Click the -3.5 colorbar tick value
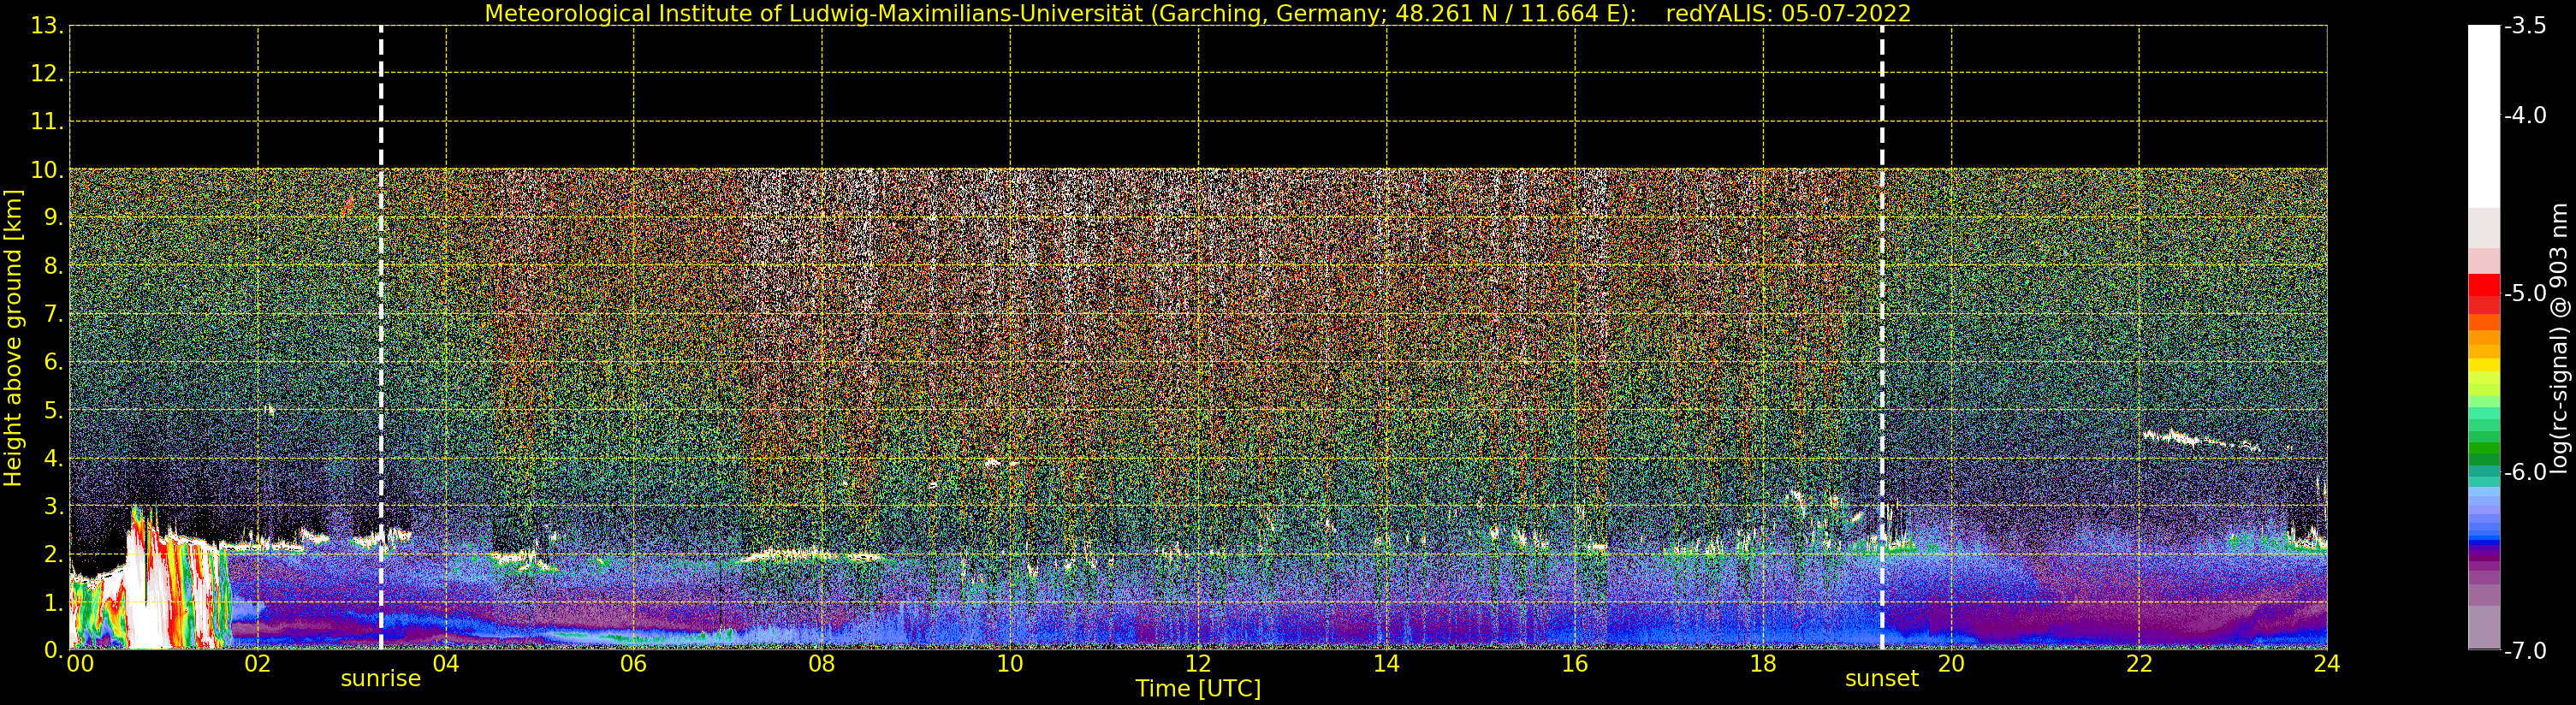This screenshot has width=2576, height=705. [x=2525, y=26]
